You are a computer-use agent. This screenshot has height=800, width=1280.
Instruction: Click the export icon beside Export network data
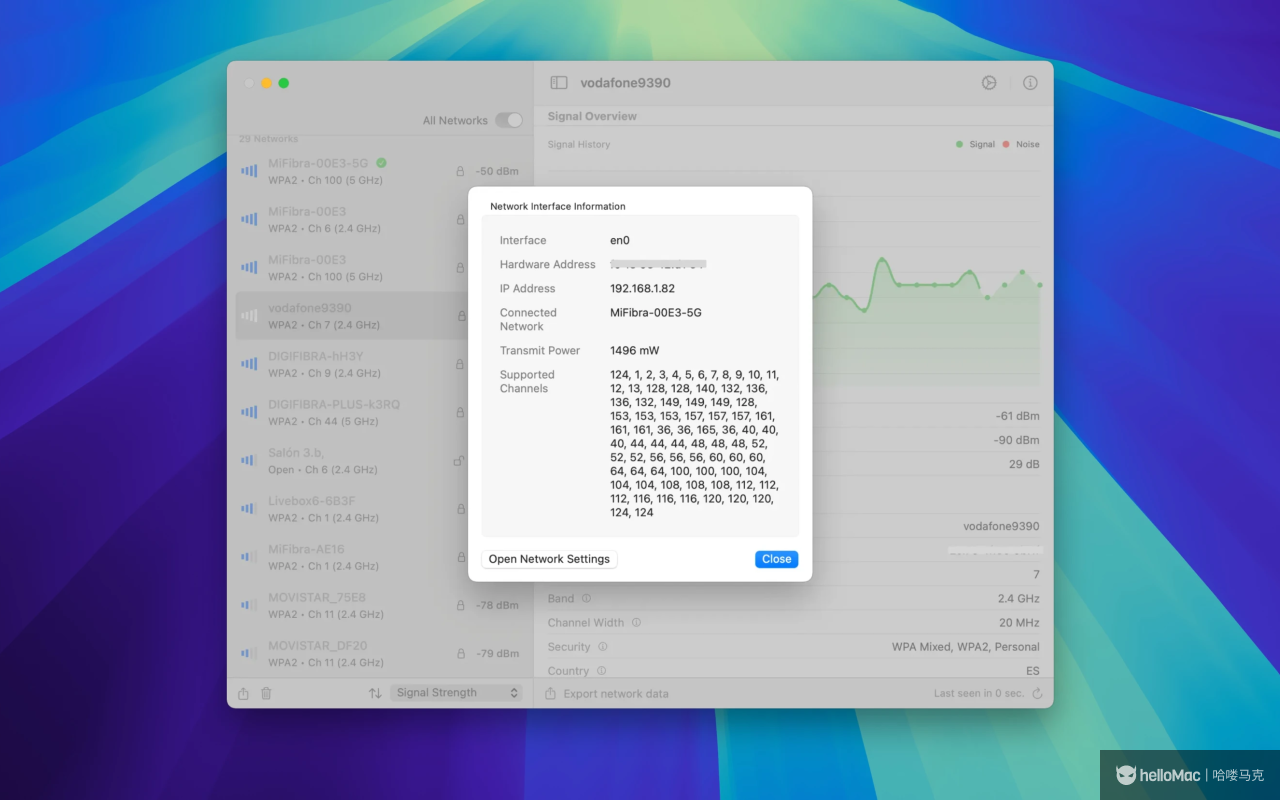tap(551, 693)
